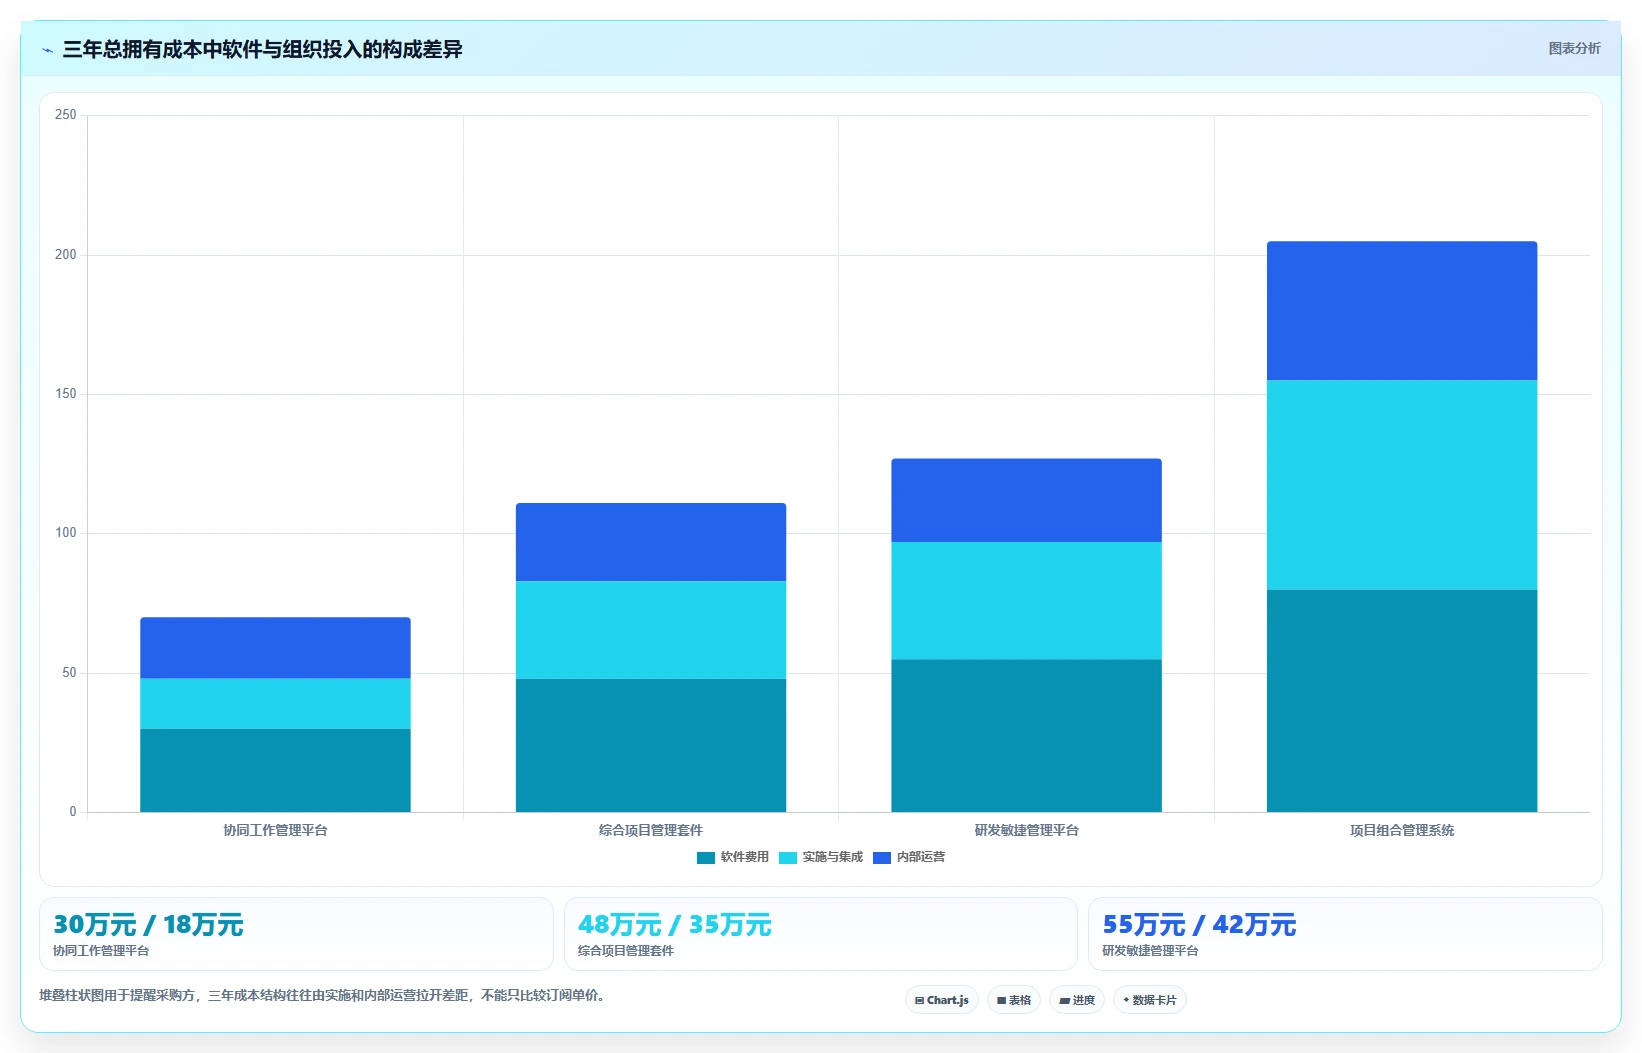
Task: Click the stat value 55万元 / 42万元
Action: point(1199,925)
